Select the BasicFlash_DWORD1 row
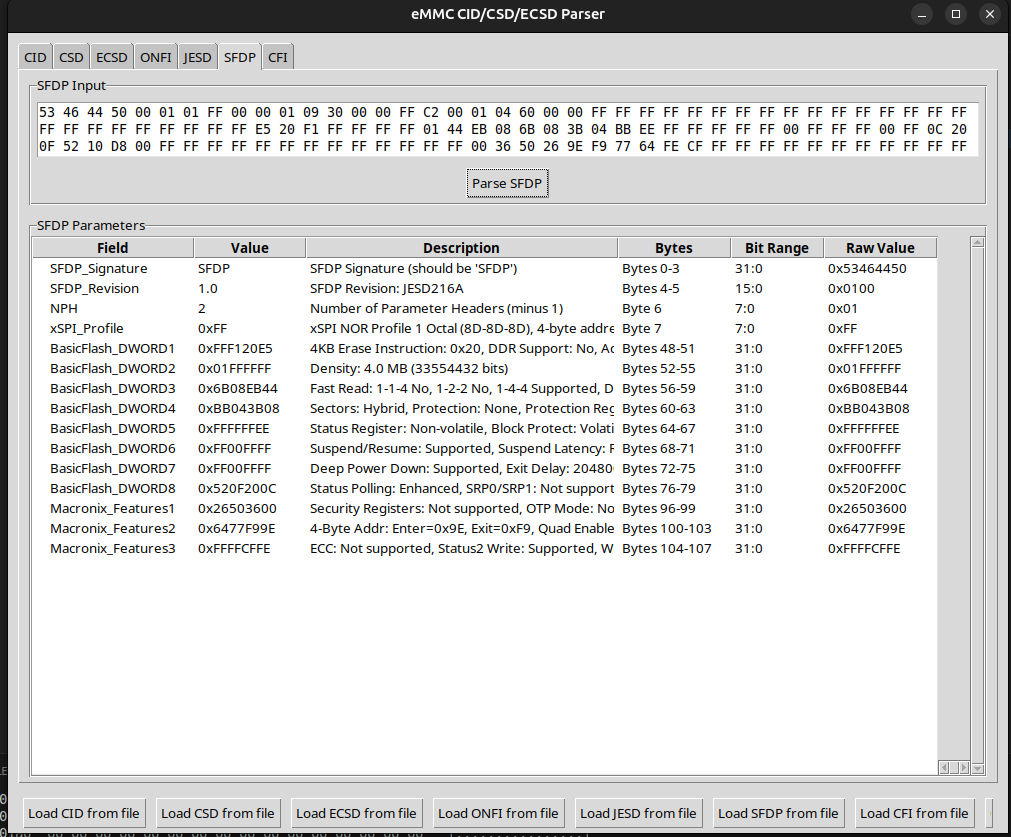Viewport: 1011px width, 837px height. pos(484,348)
